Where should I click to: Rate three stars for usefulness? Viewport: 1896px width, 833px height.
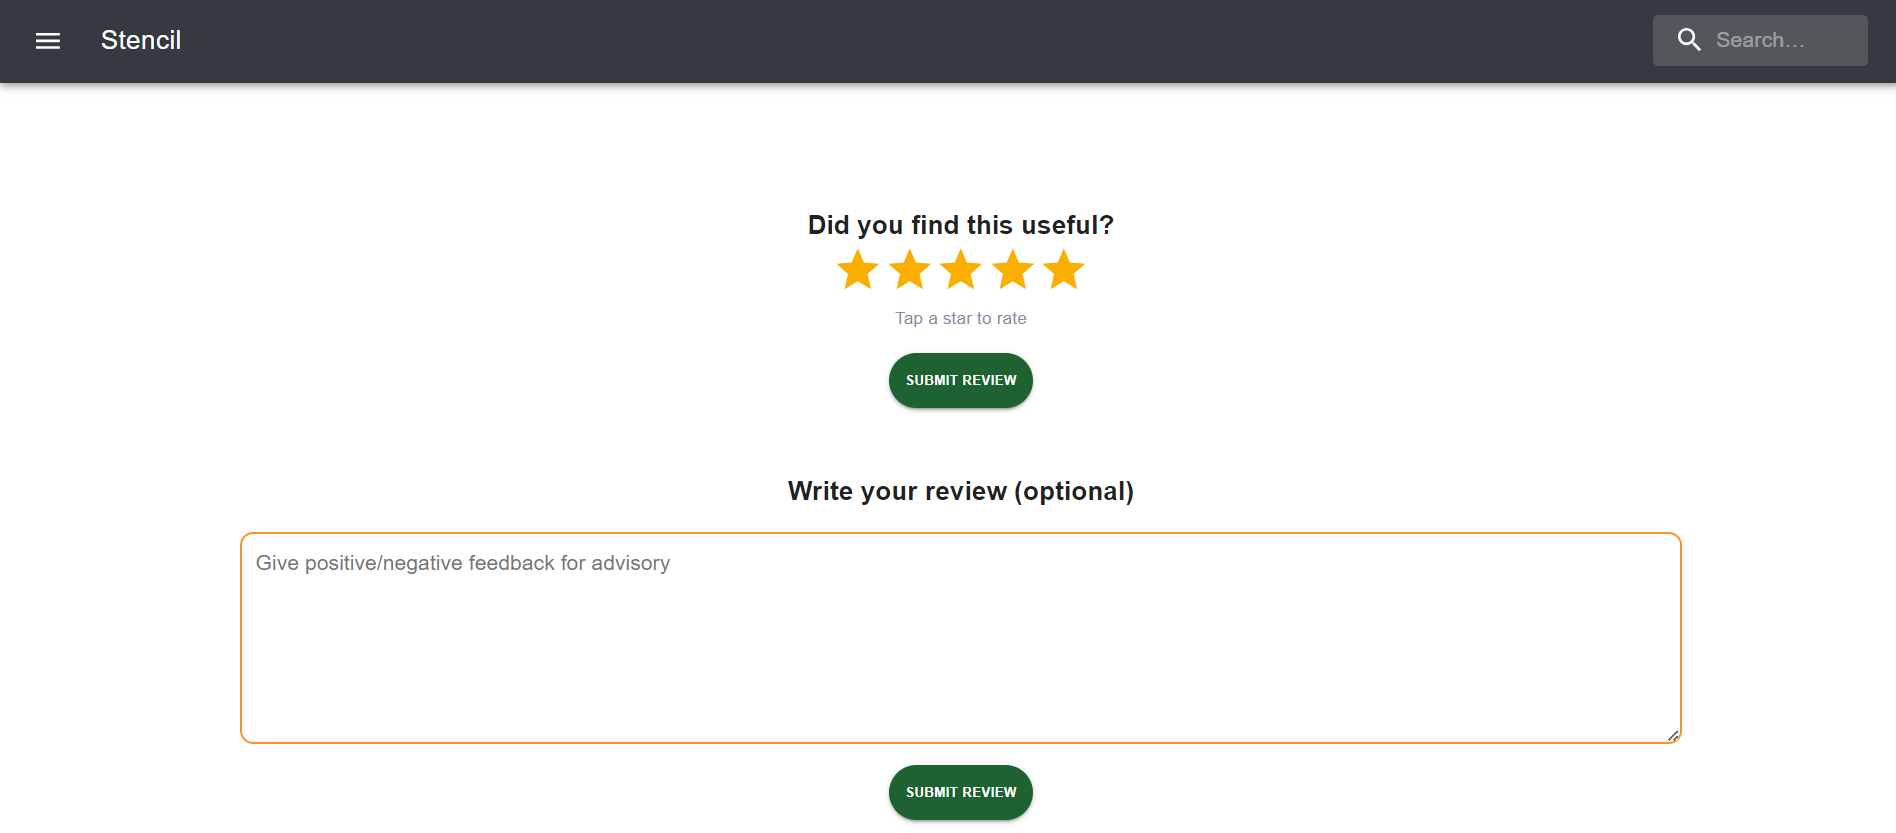tap(960, 269)
